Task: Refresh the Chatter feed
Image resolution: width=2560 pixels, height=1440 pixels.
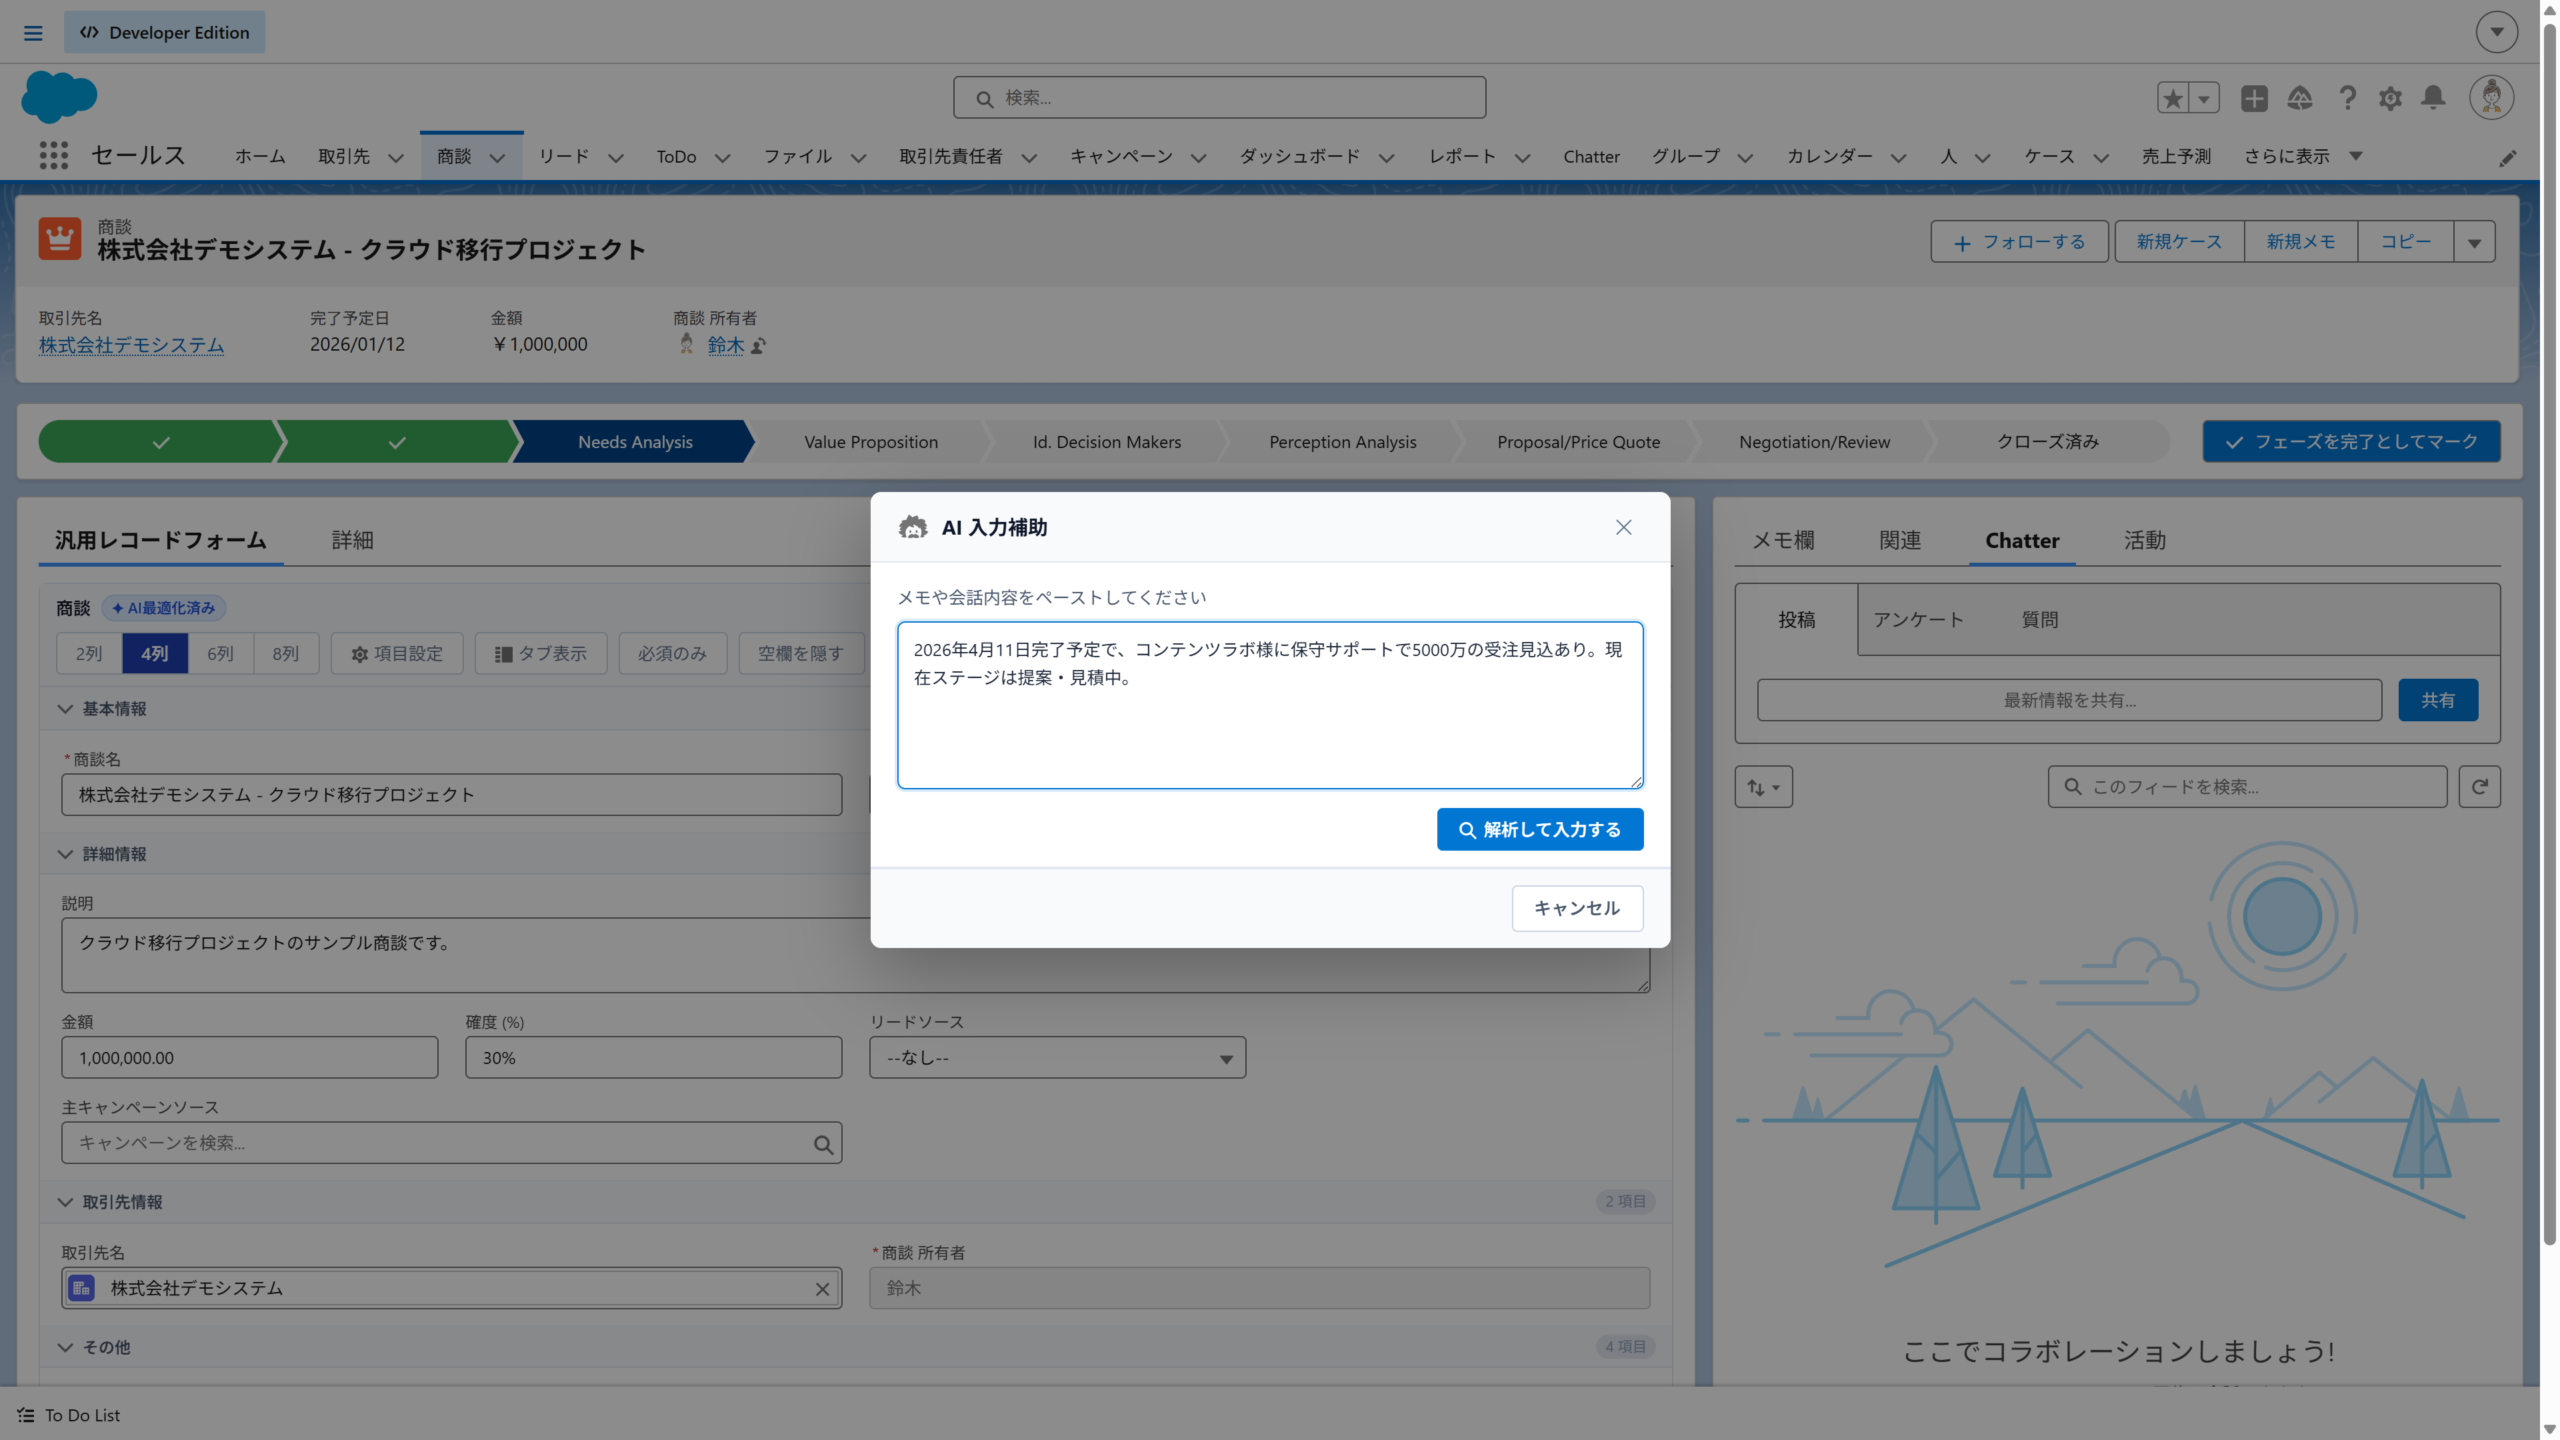Action: (2479, 787)
